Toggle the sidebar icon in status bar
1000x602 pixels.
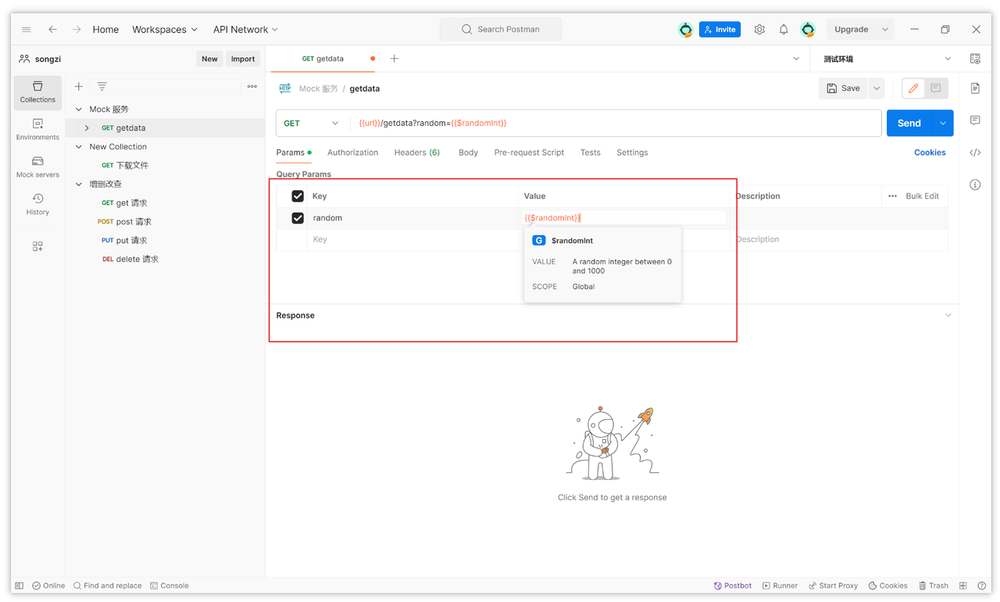(19, 585)
